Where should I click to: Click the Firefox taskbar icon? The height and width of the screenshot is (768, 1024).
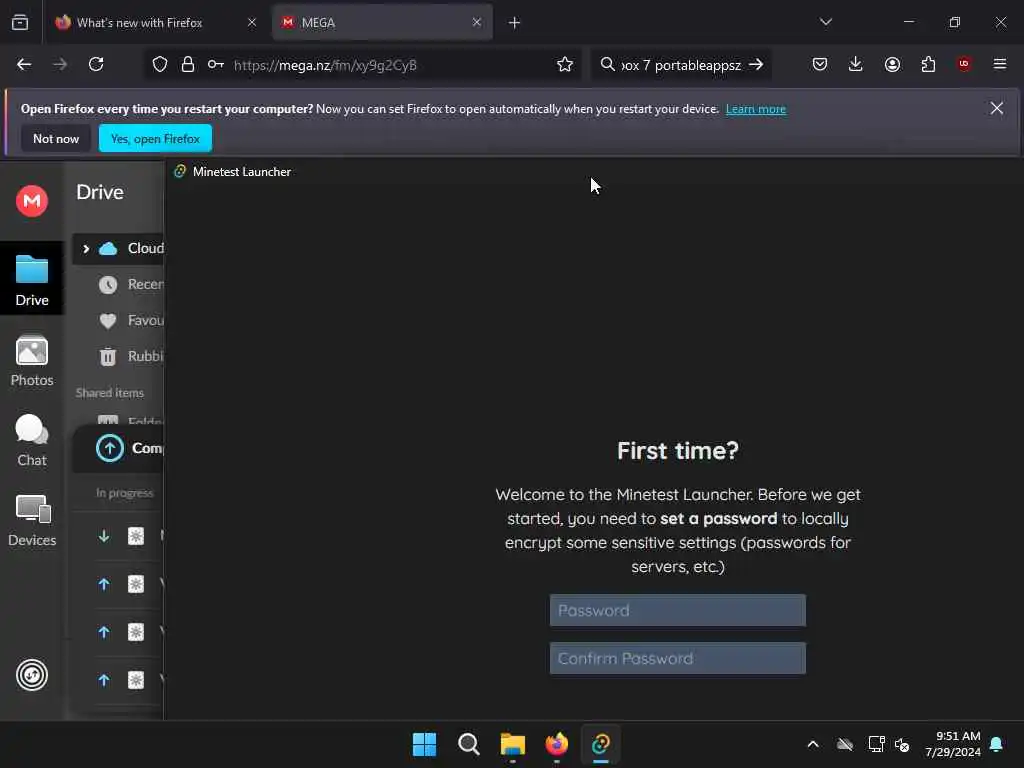tap(557, 744)
